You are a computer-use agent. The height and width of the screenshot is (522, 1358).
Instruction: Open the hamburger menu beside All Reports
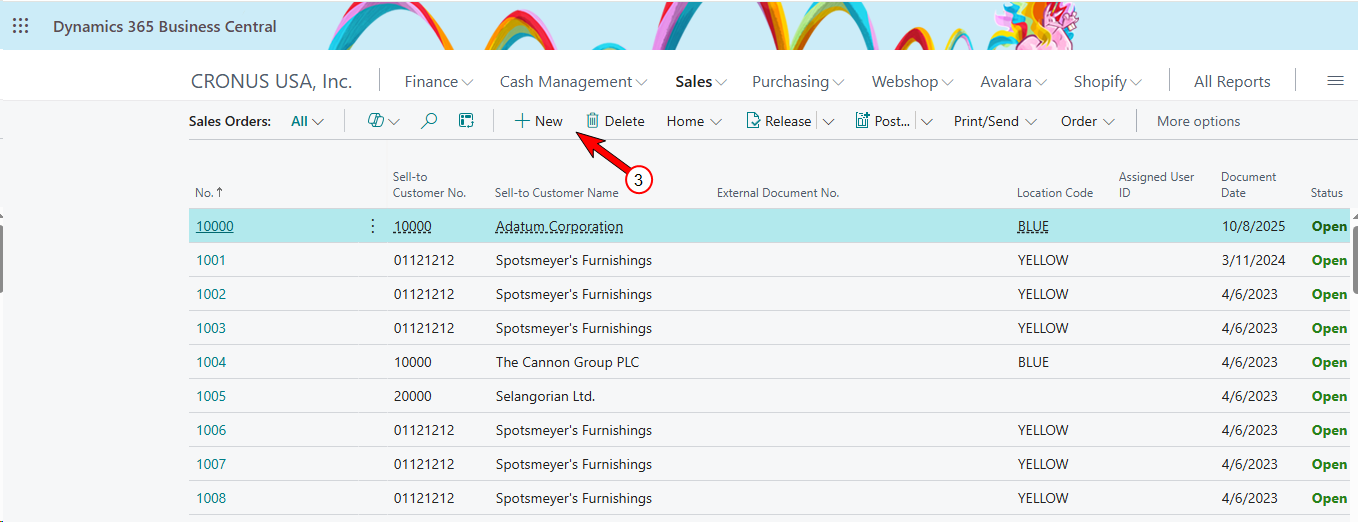click(x=1335, y=81)
